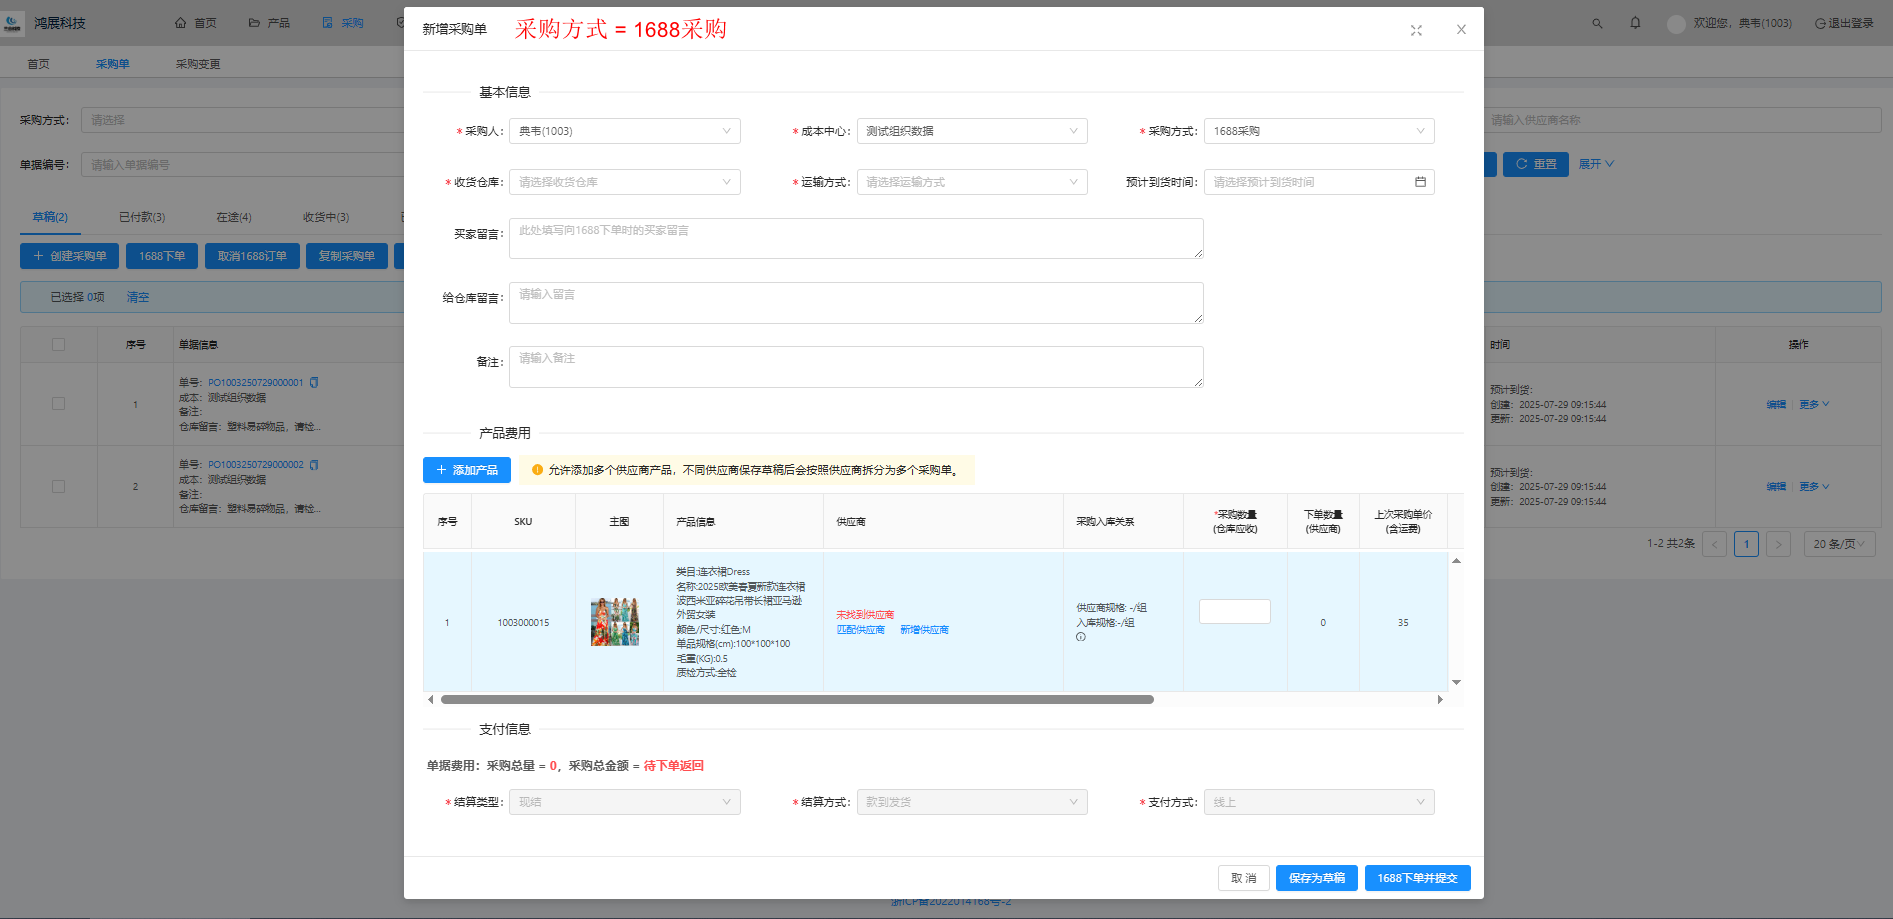Viewport: 1893px width, 919px height.
Task: Expand the 采购方式 dropdown showing 1688采购
Action: tap(1318, 131)
